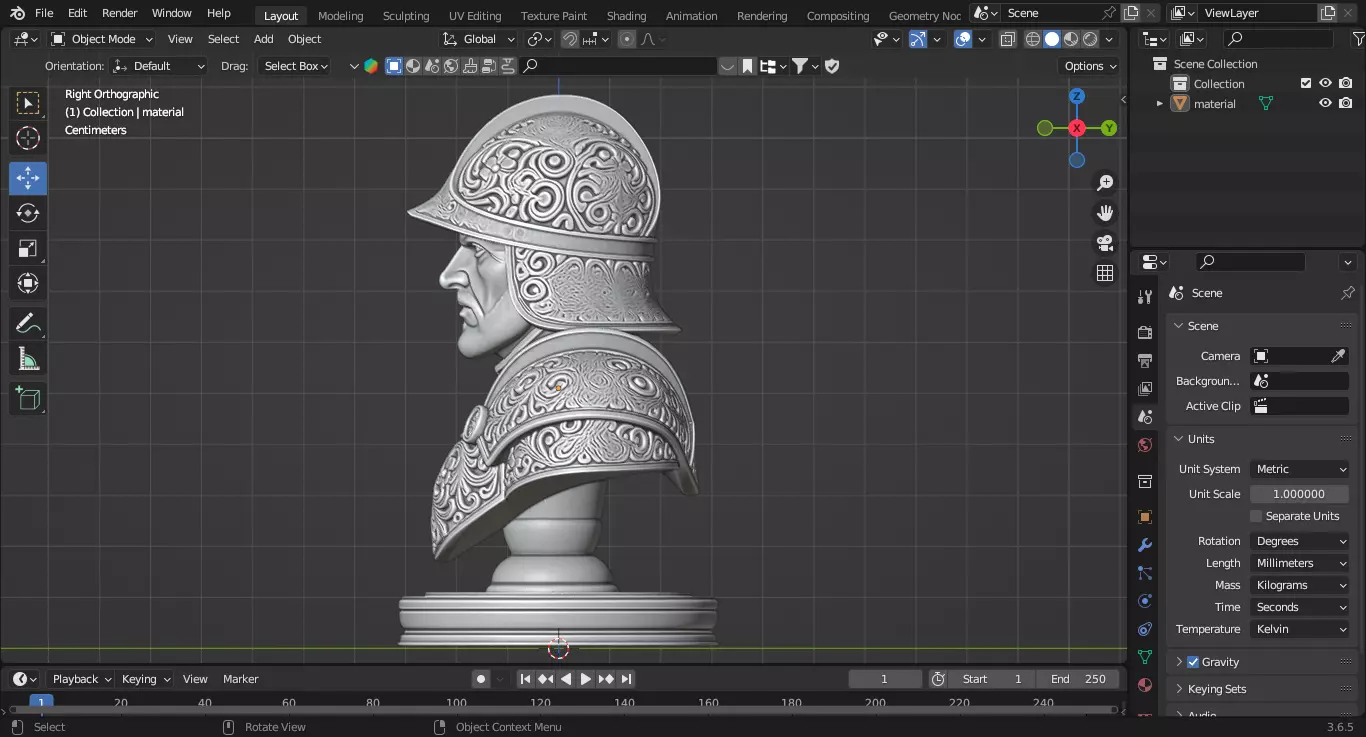The image size is (1366, 737).
Task: Select the Add Cube tool
Action: [x=28, y=399]
